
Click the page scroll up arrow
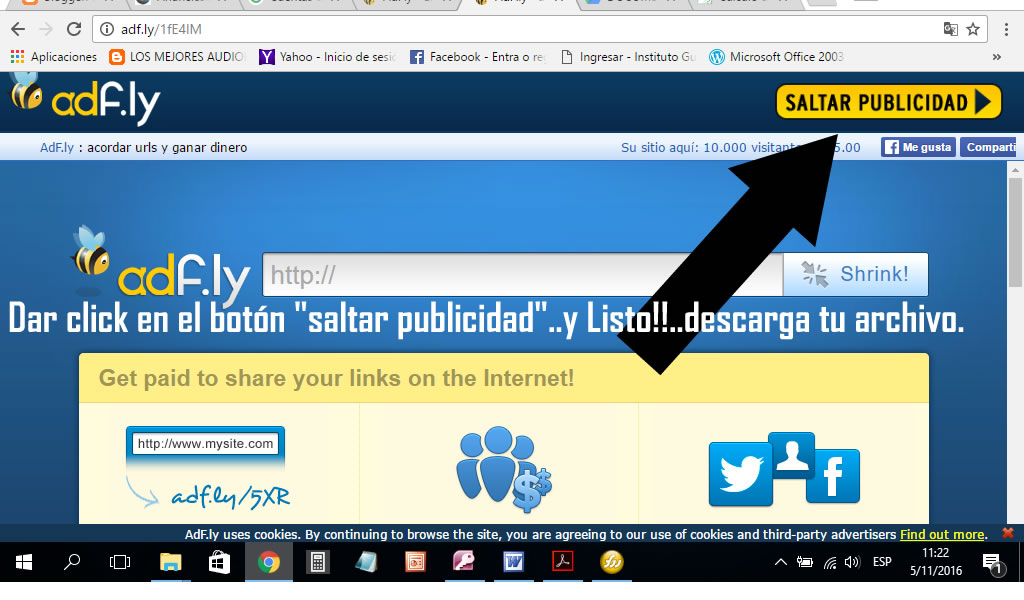pyautogui.click(x=1015, y=170)
